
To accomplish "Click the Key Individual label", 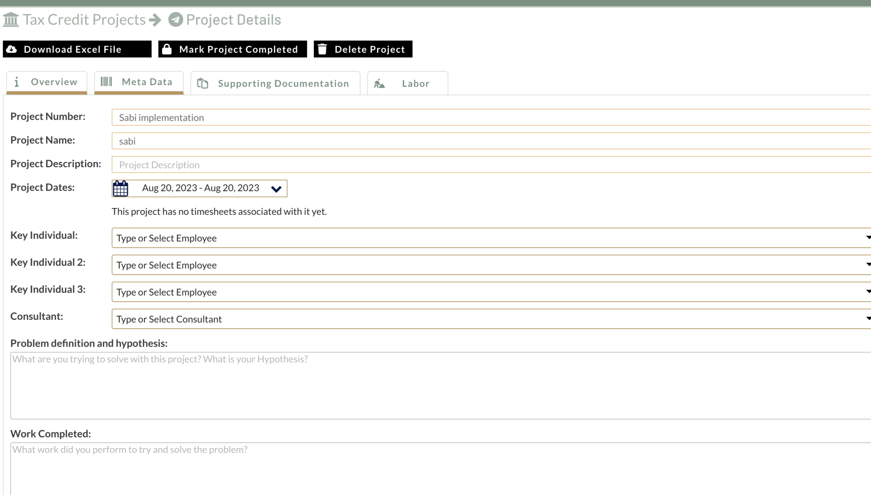I will coord(44,235).
